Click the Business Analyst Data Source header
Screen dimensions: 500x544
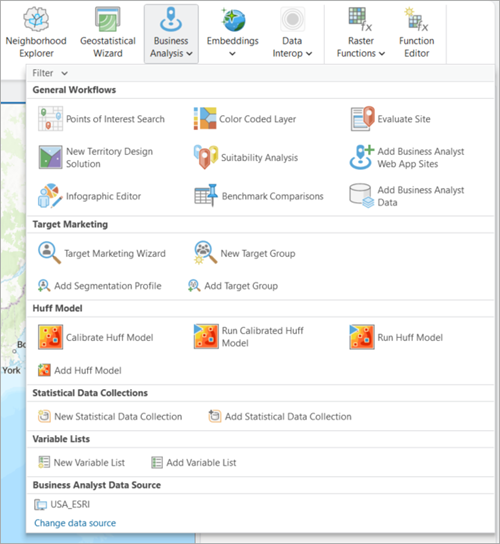96,485
